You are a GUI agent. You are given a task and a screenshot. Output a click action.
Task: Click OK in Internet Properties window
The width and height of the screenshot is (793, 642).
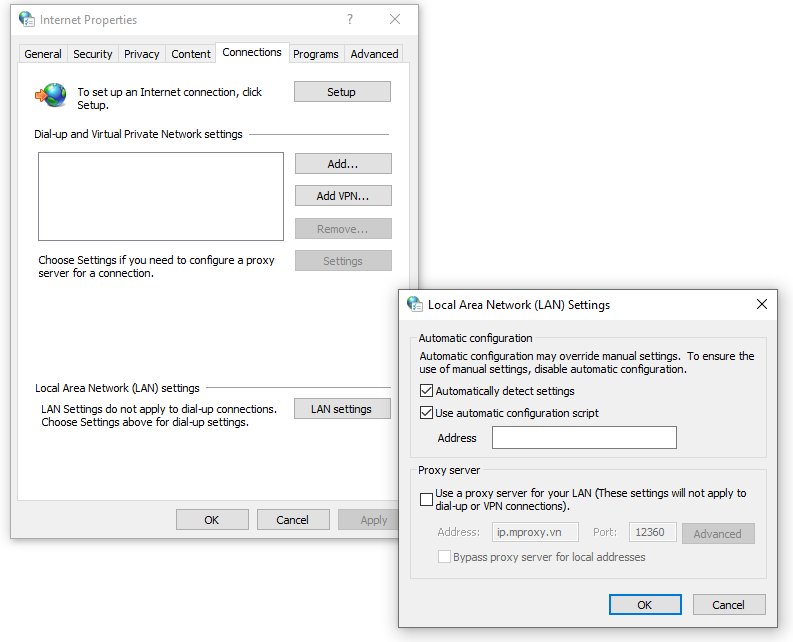(x=212, y=520)
